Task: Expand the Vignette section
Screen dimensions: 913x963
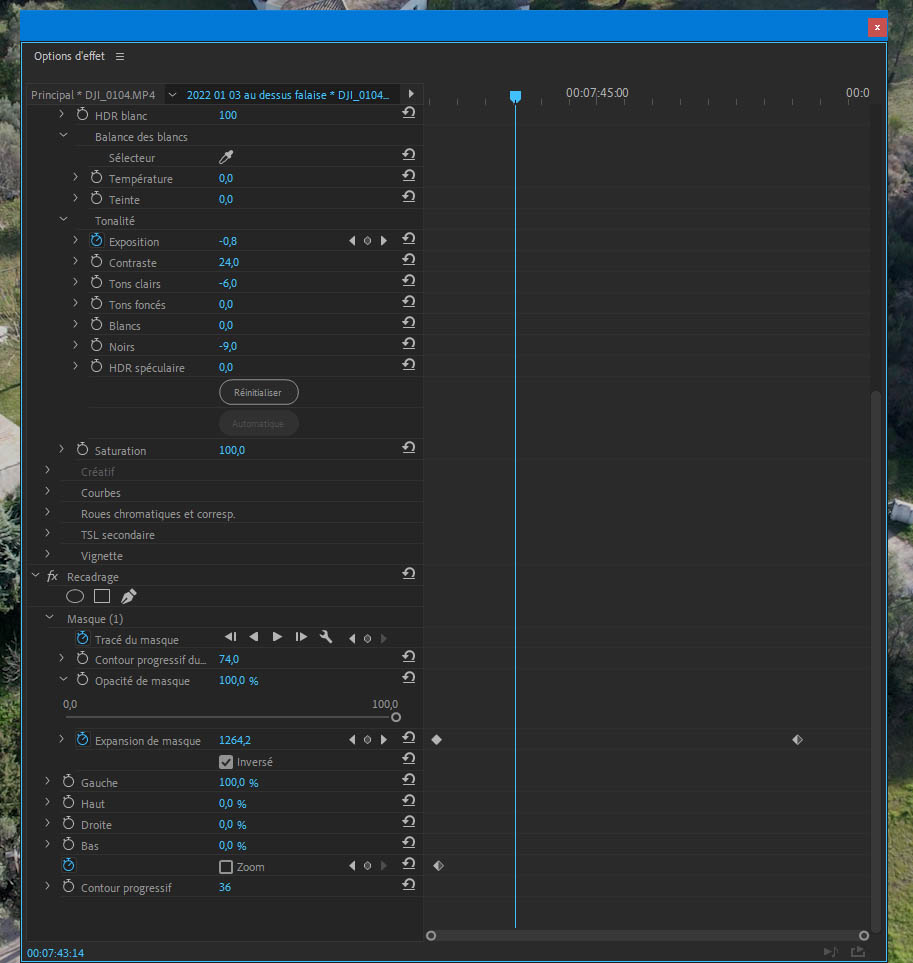Action: click(47, 554)
